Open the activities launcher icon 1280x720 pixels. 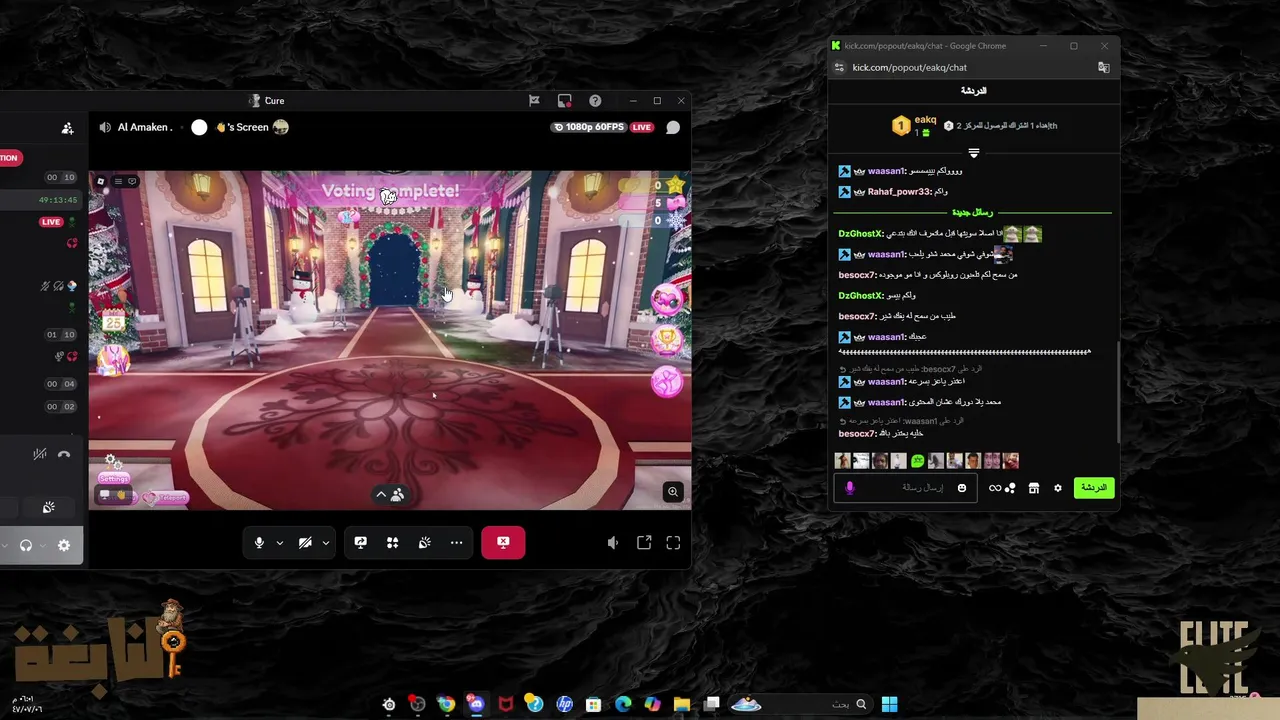[392, 542]
